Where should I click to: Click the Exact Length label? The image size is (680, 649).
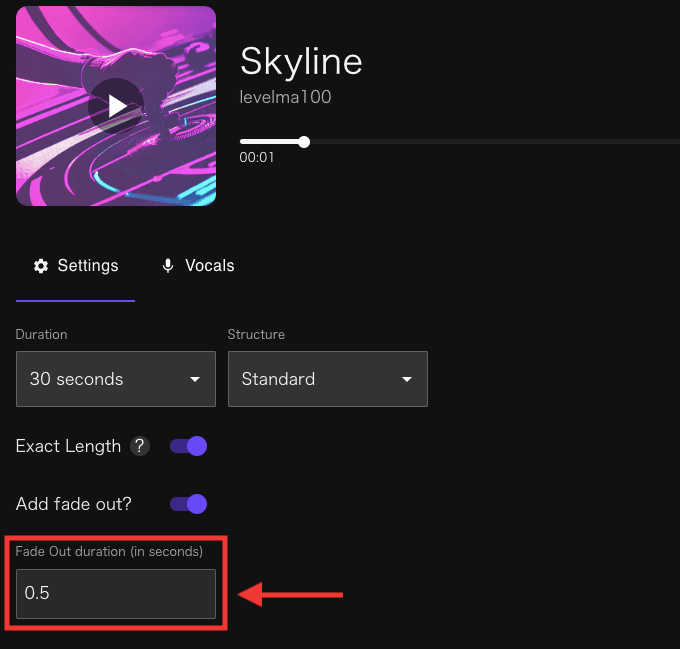68,446
